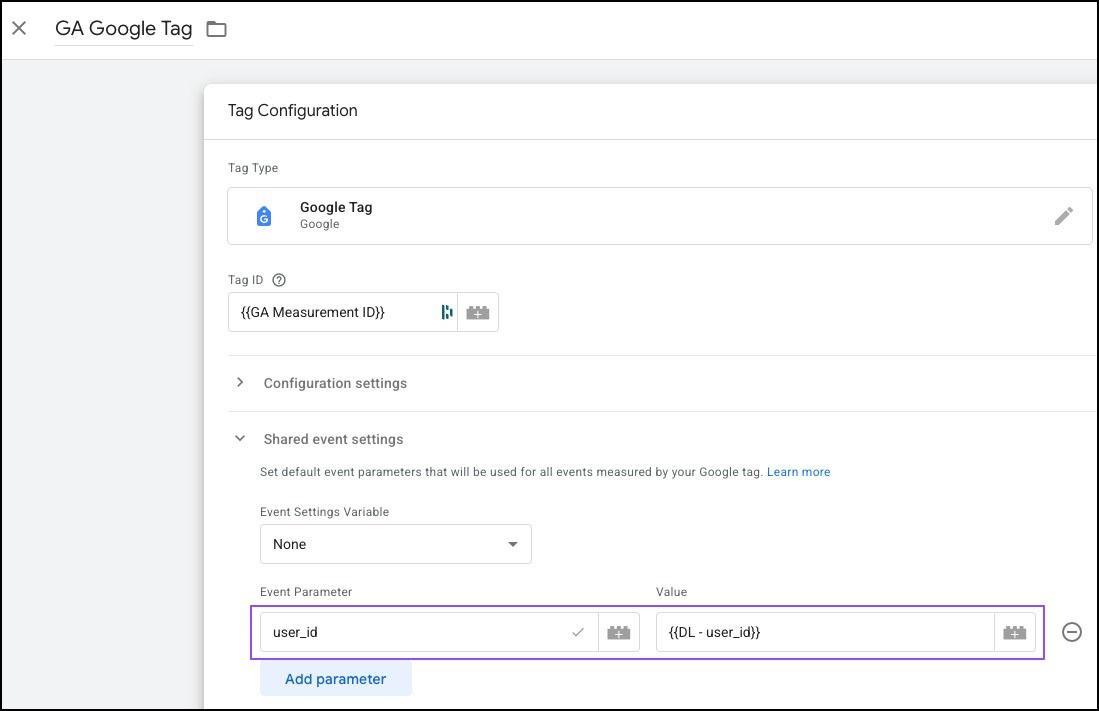1099x711 pixels.
Task: Click the Event Parameter column label
Action: [306, 592]
